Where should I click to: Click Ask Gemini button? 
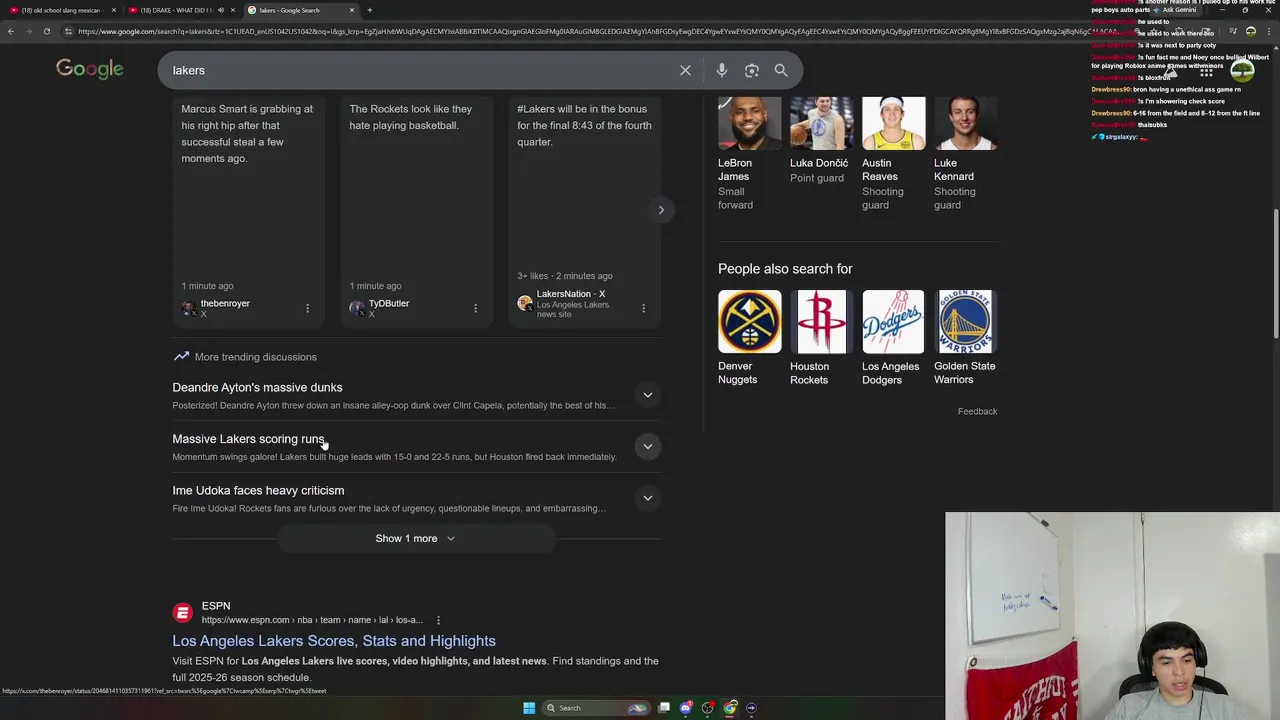(1174, 10)
